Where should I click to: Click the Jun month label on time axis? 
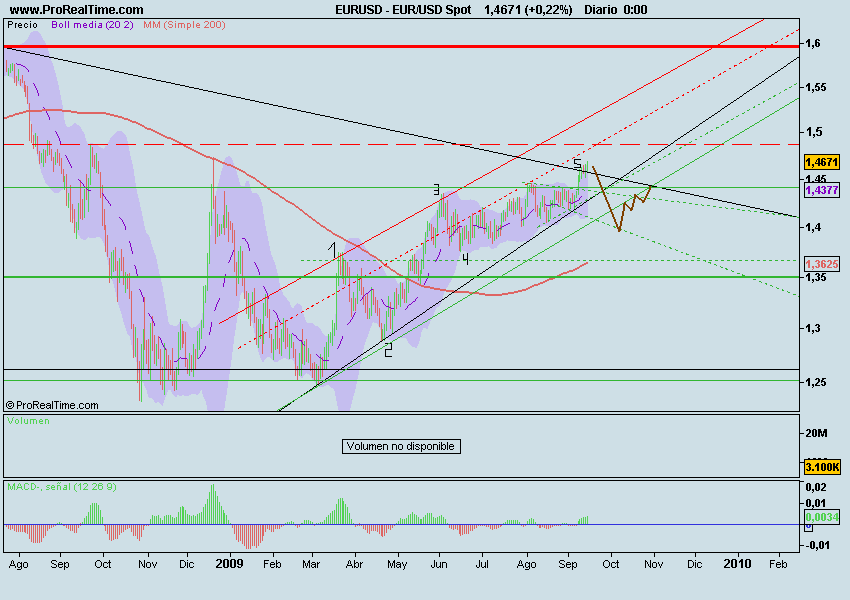(439, 564)
